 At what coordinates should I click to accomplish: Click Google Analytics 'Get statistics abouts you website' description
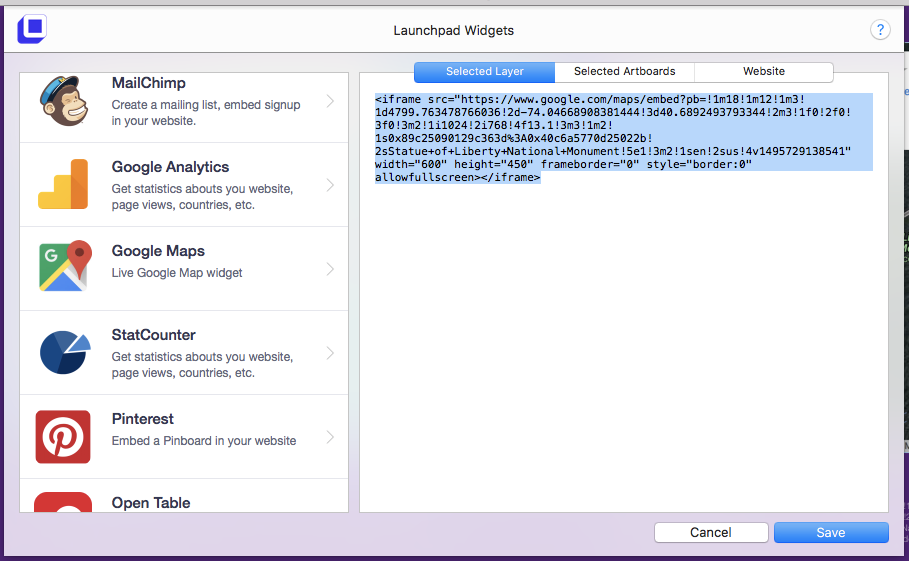202,196
